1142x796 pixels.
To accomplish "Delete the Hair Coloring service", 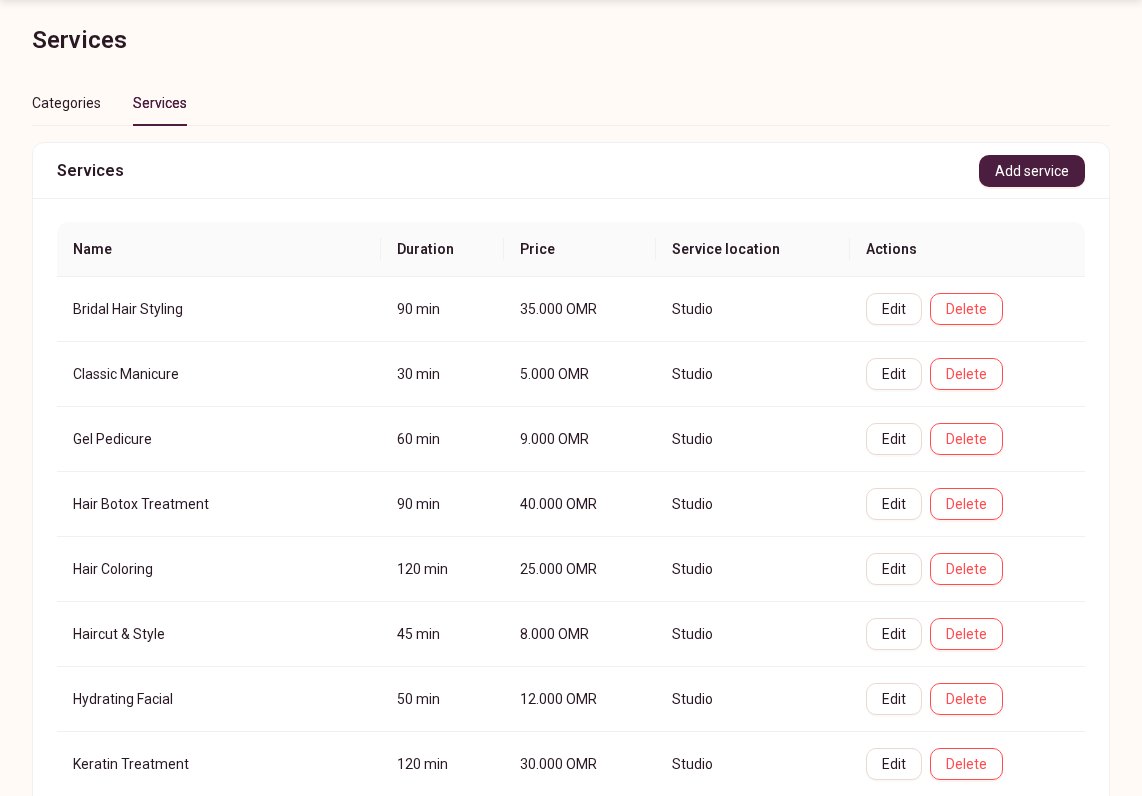I will pos(966,569).
